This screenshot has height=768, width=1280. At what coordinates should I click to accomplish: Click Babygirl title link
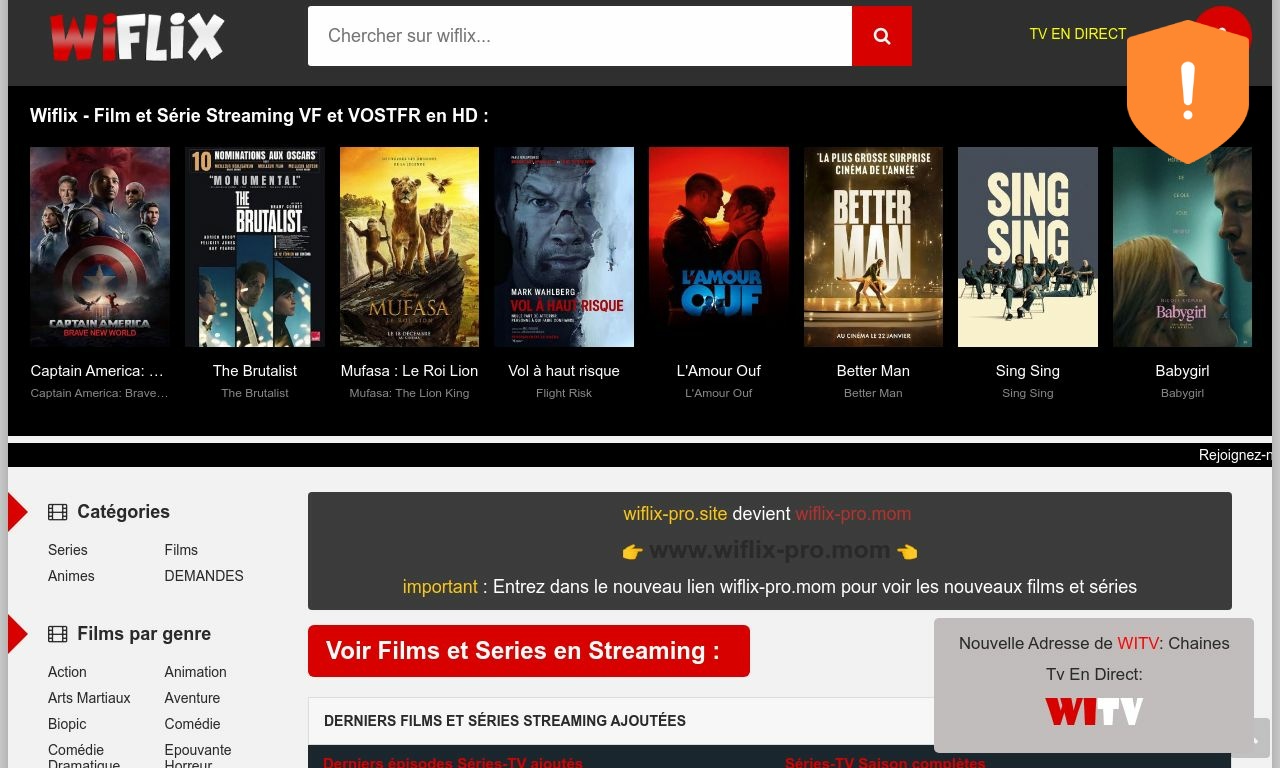click(x=1182, y=371)
